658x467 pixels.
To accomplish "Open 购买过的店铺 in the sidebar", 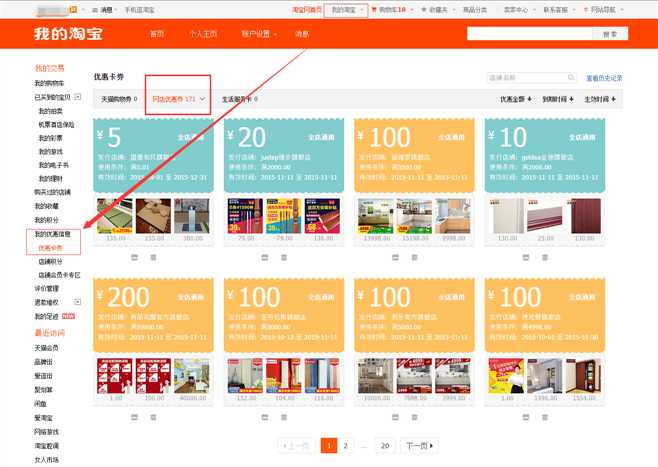I will 52,192.
